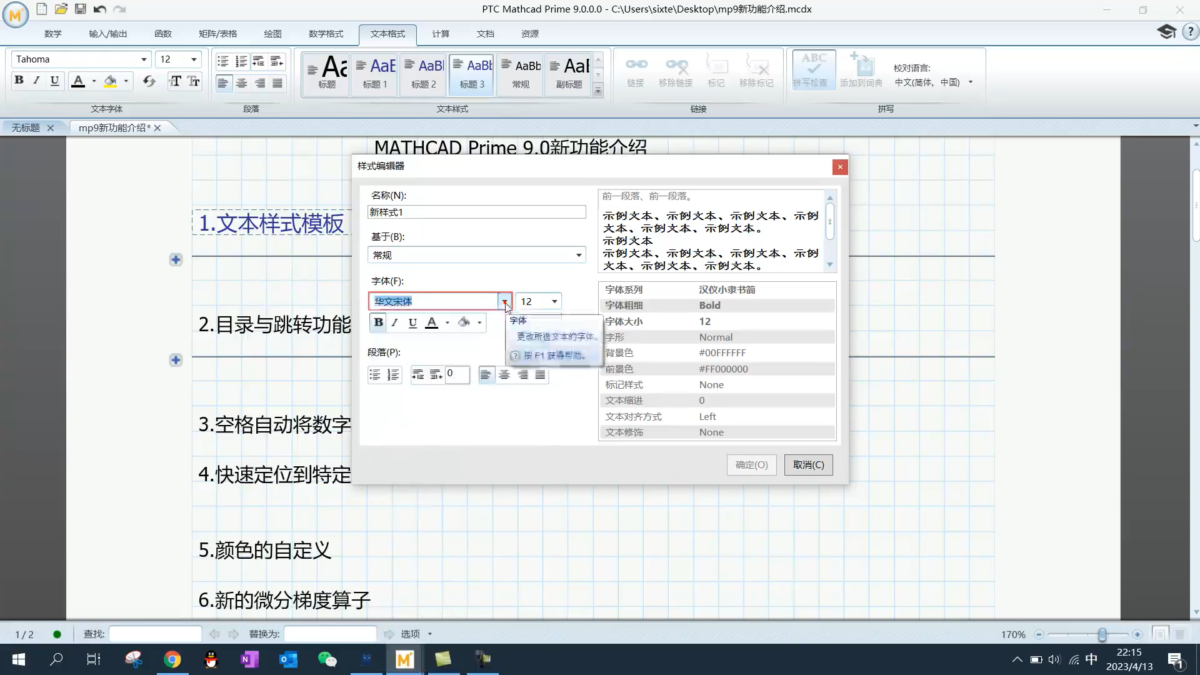Open the 数学 ribbon tab
The width and height of the screenshot is (1200, 675).
[x=53, y=34]
